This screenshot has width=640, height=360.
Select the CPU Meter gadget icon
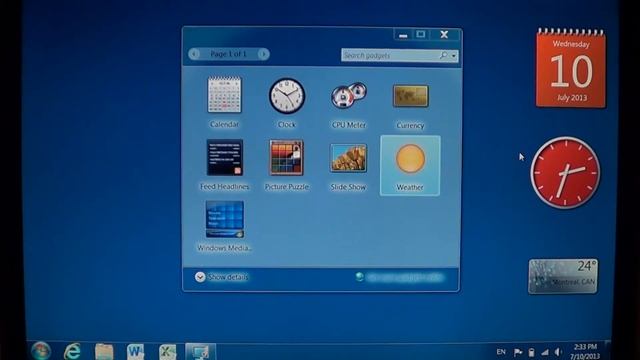click(348, 96)
